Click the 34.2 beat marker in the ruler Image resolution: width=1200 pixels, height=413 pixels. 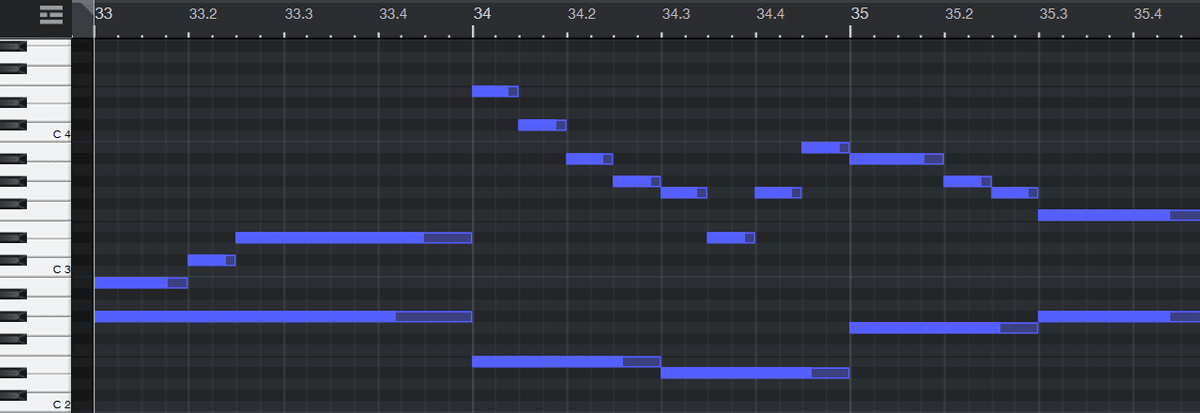tap(581, 14)
